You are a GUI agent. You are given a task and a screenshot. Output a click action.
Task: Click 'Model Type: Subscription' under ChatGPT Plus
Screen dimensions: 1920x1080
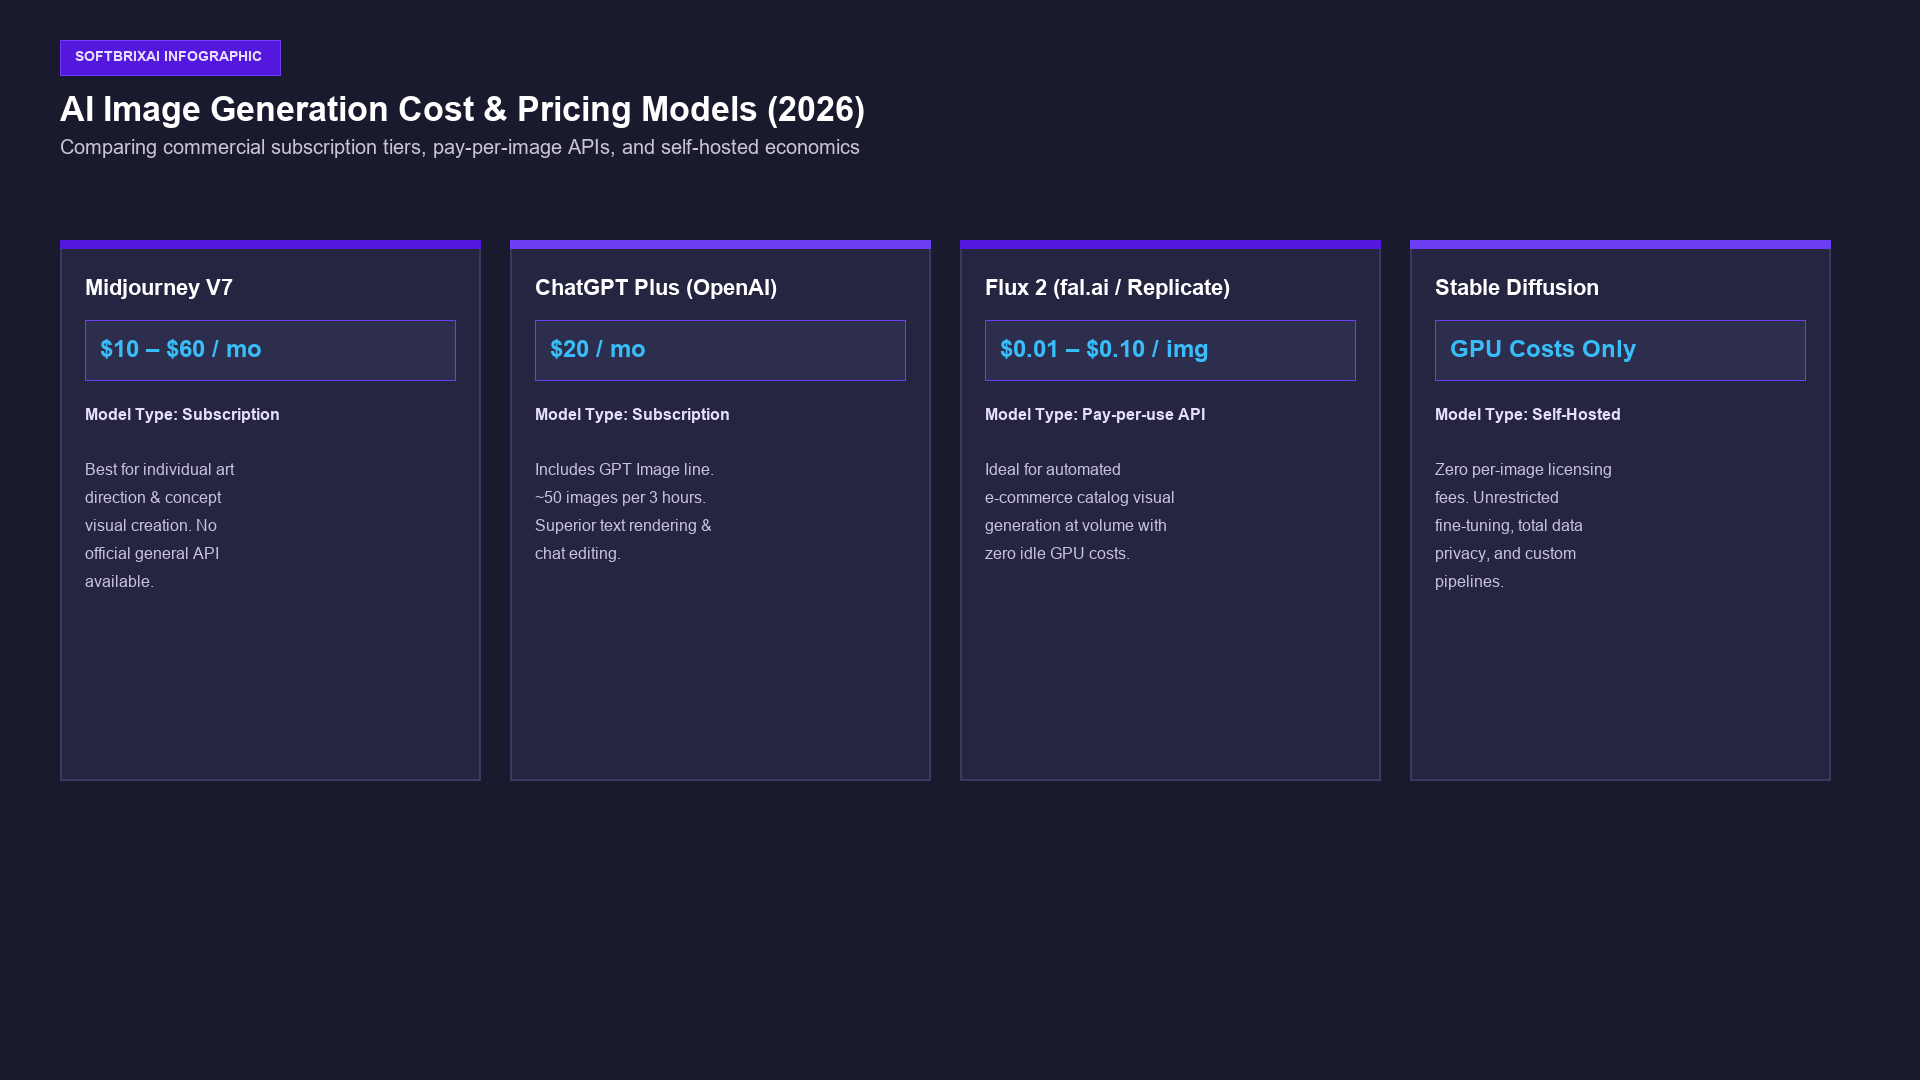click(x=632, y=414)
